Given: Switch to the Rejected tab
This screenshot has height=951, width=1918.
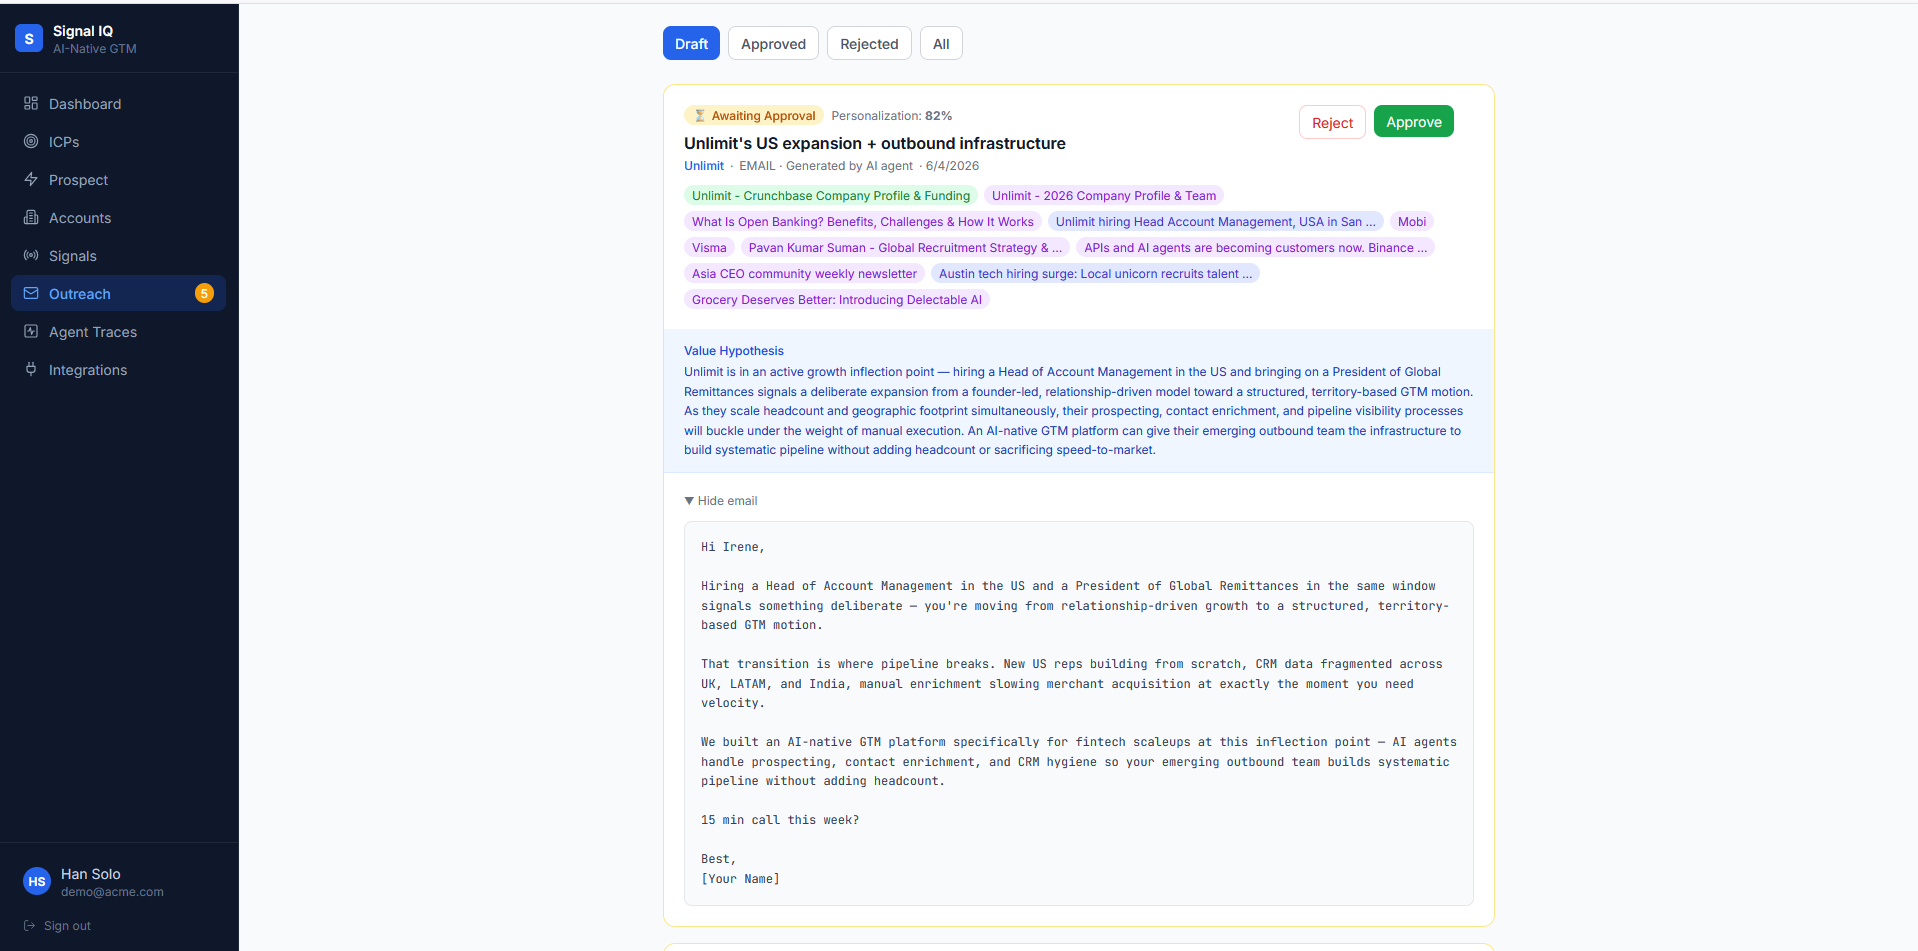Looking at the screenshot, I should [869, 44].
